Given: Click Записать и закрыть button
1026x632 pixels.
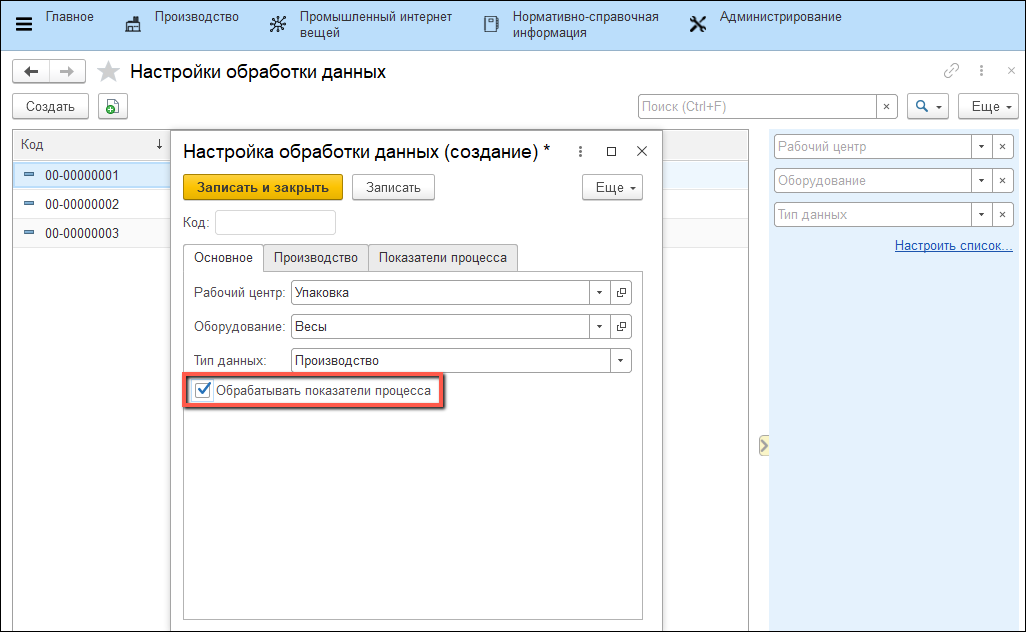Looking at the screenshot, I should click(263, 187).
